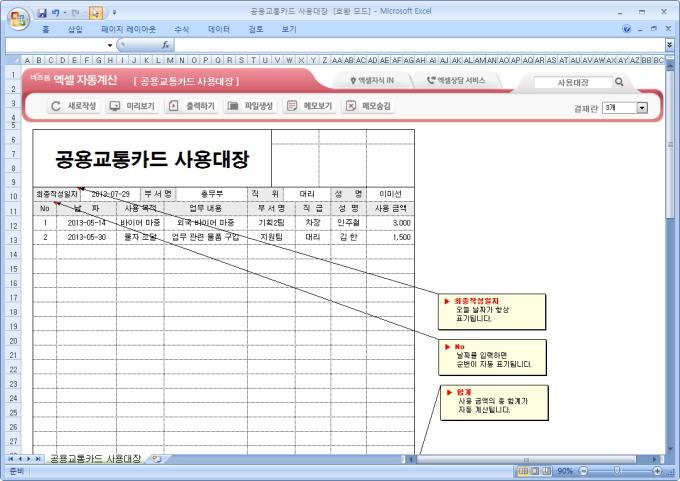
Task: Click the vertical scrollbar up arrow
Action: tap(670, 65)
